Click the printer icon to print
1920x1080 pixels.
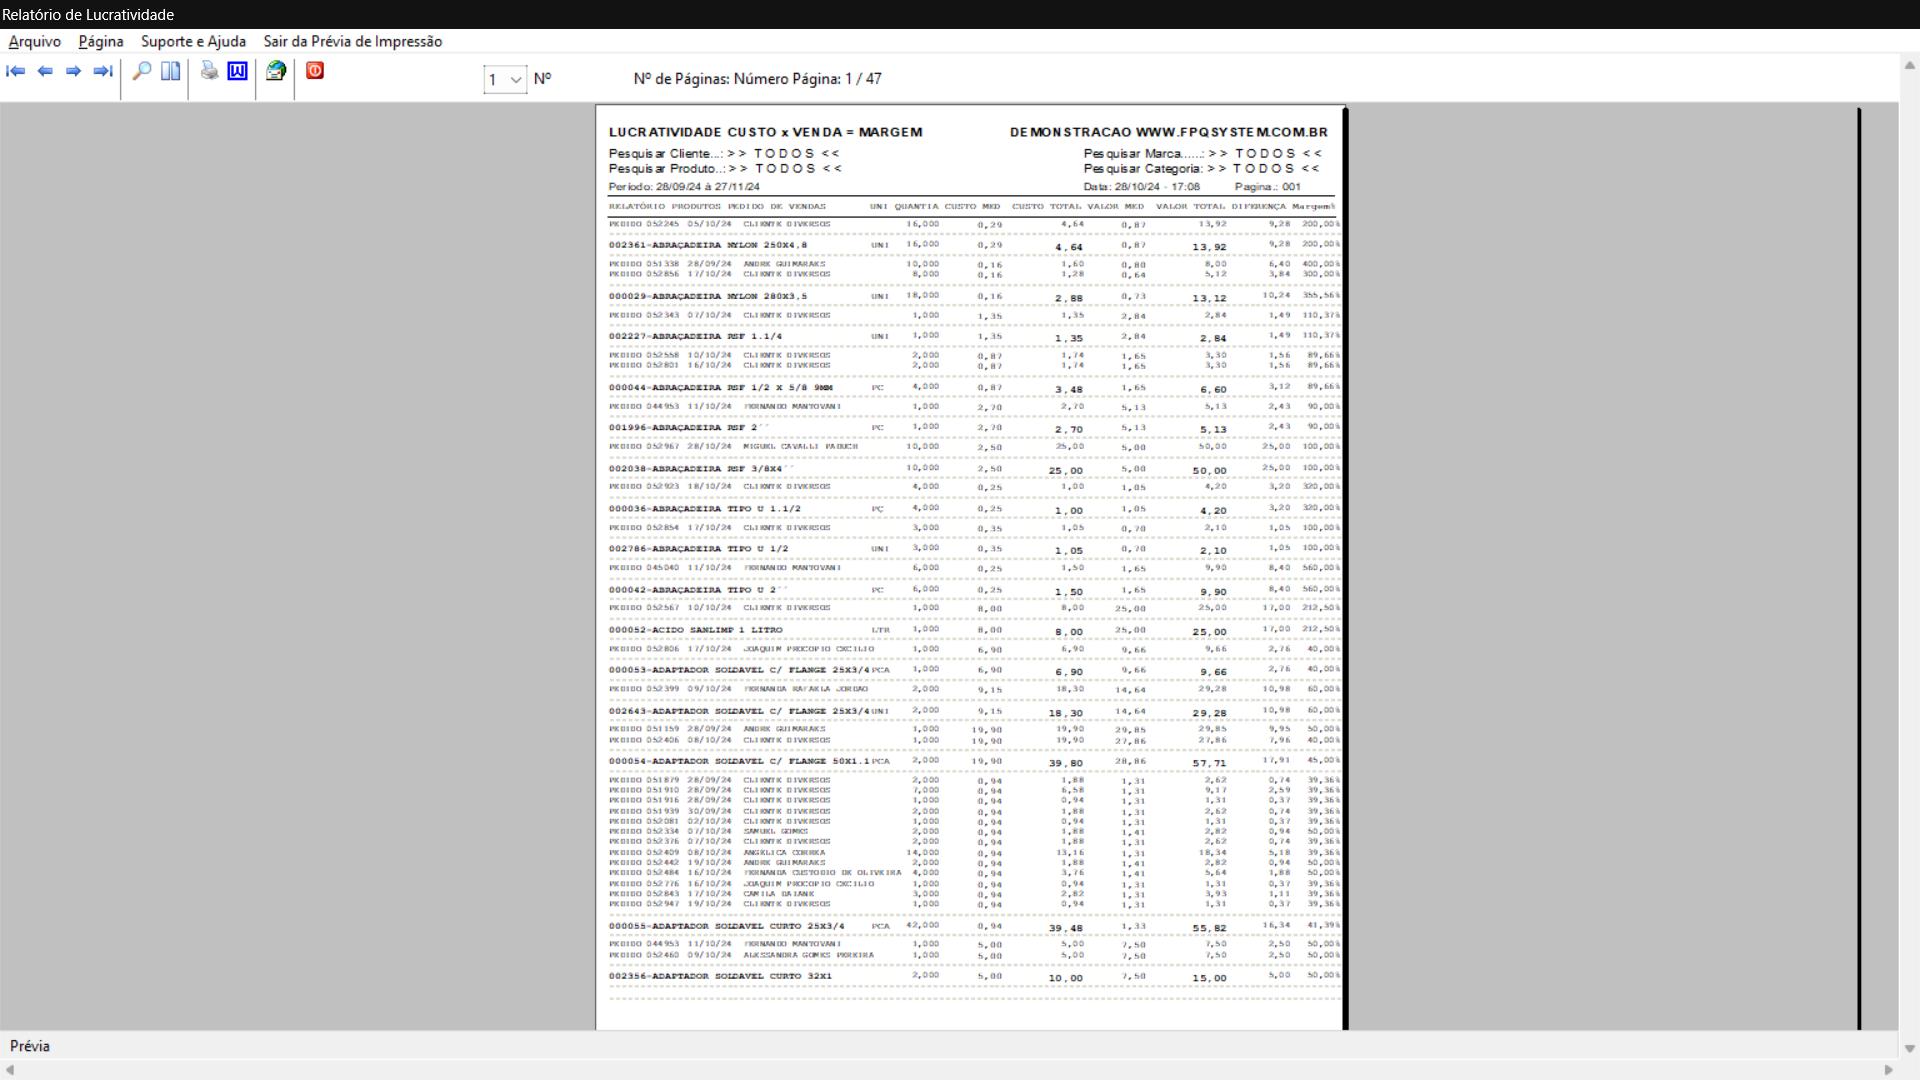[209, 71]
